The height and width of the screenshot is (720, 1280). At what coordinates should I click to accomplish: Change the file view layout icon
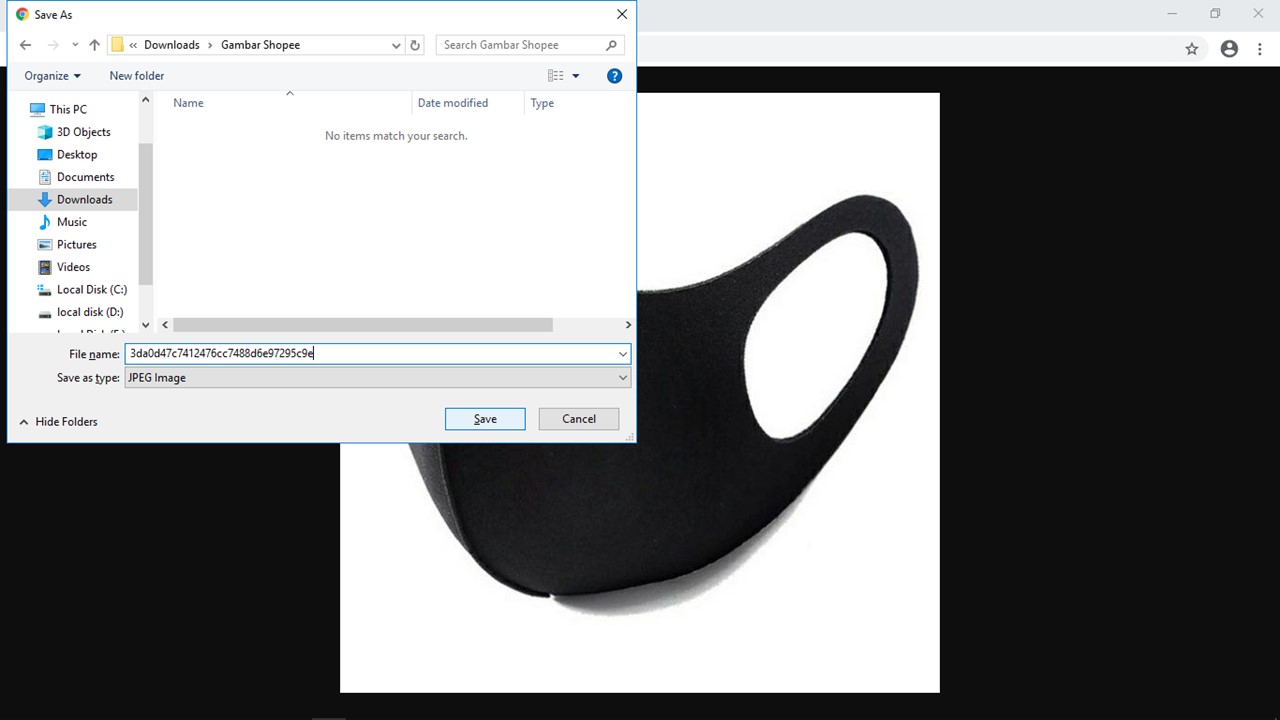pos(556,76)
